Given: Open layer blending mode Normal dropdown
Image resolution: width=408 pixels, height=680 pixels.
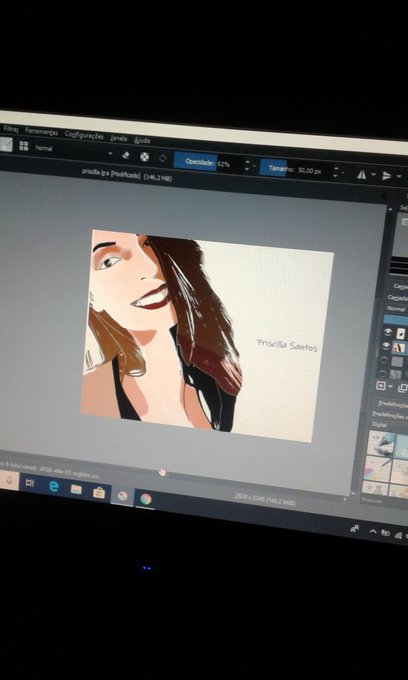Looking at the screenshot, I should point(396,309).
